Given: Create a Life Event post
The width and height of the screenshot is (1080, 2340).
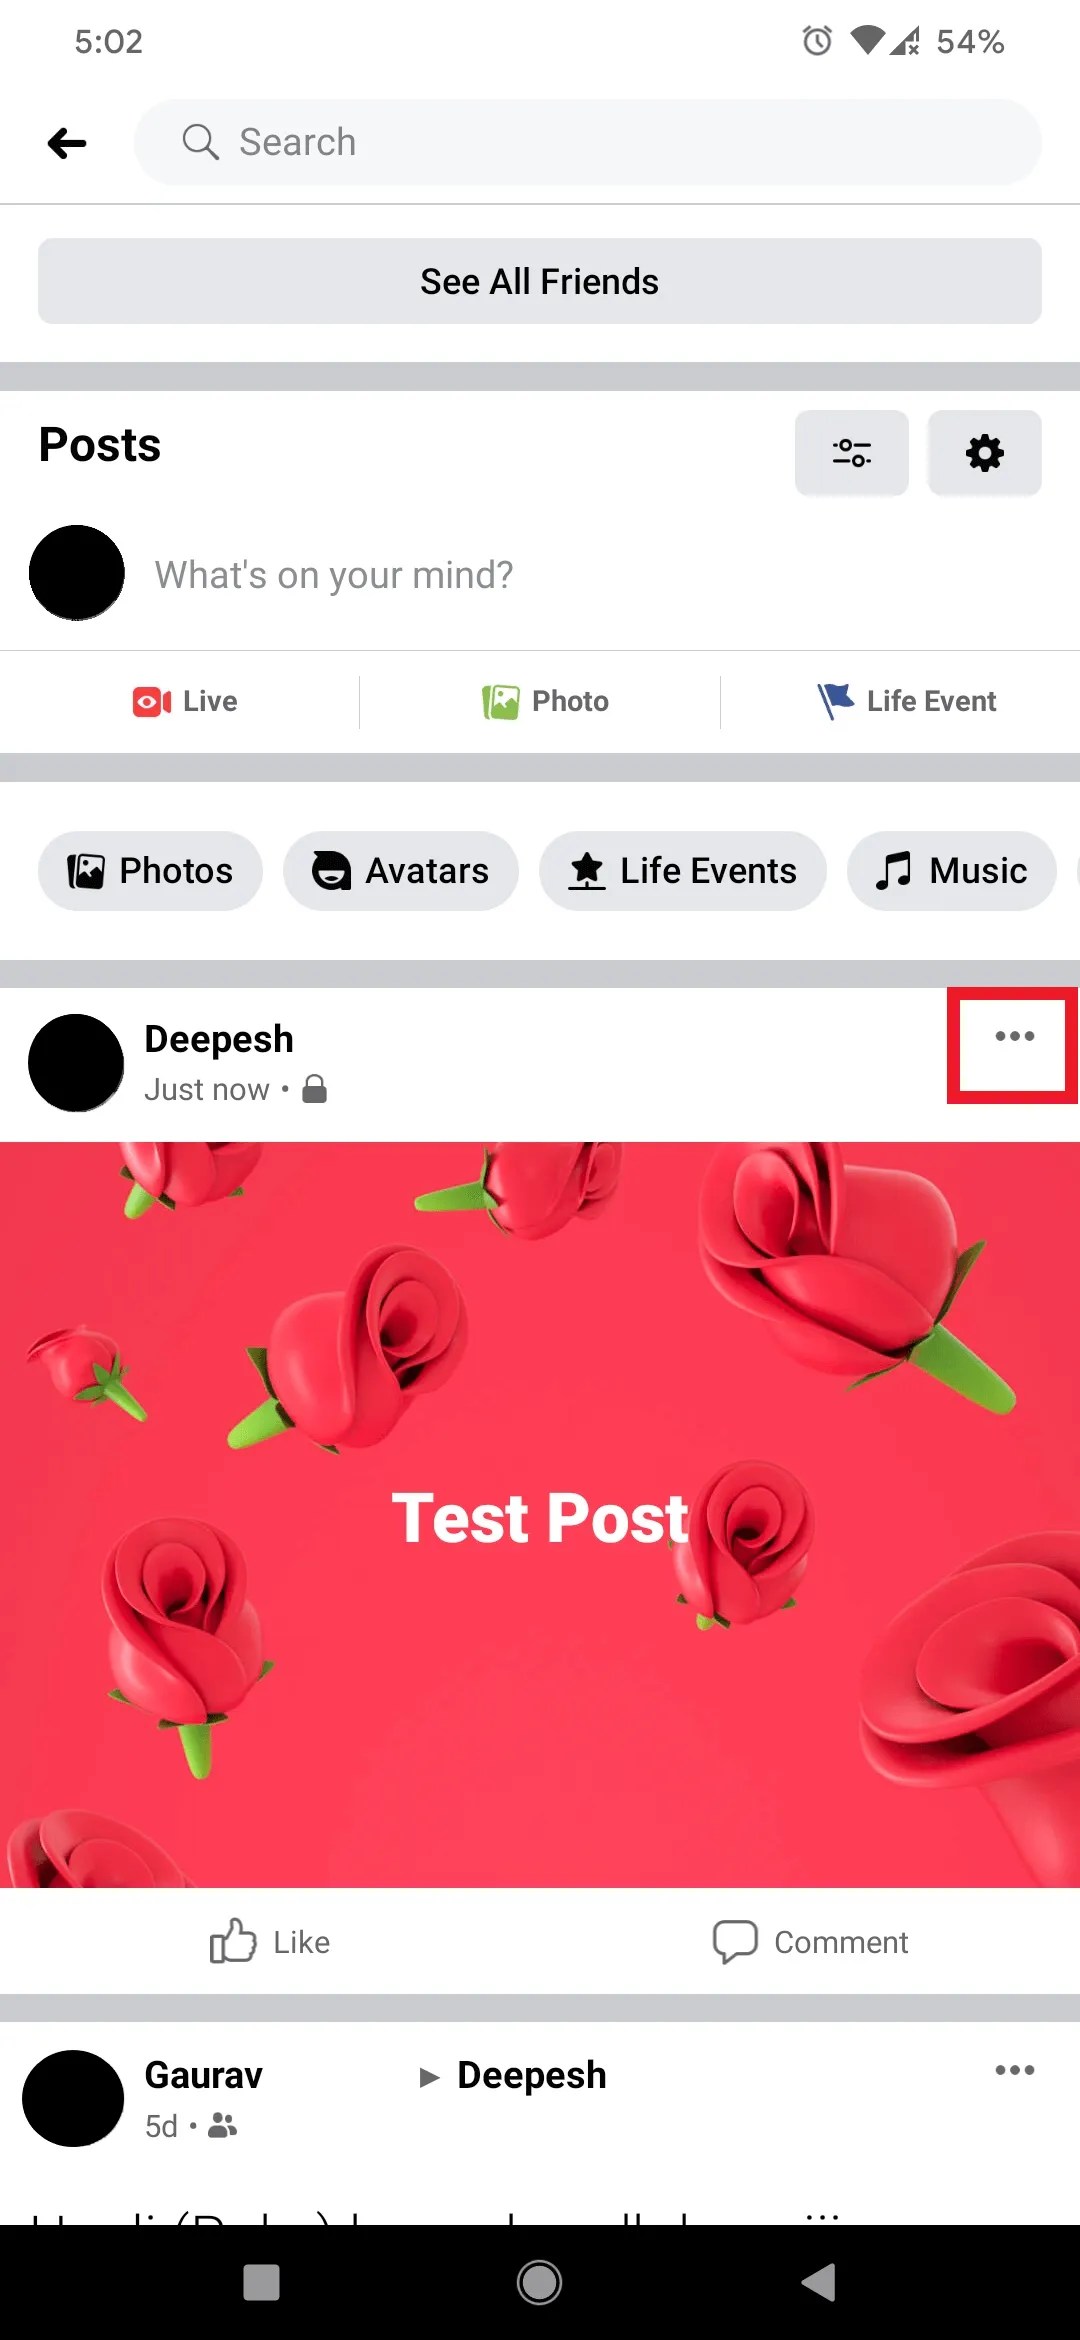Looking at the screenshot, I should [x=906, y=701].
